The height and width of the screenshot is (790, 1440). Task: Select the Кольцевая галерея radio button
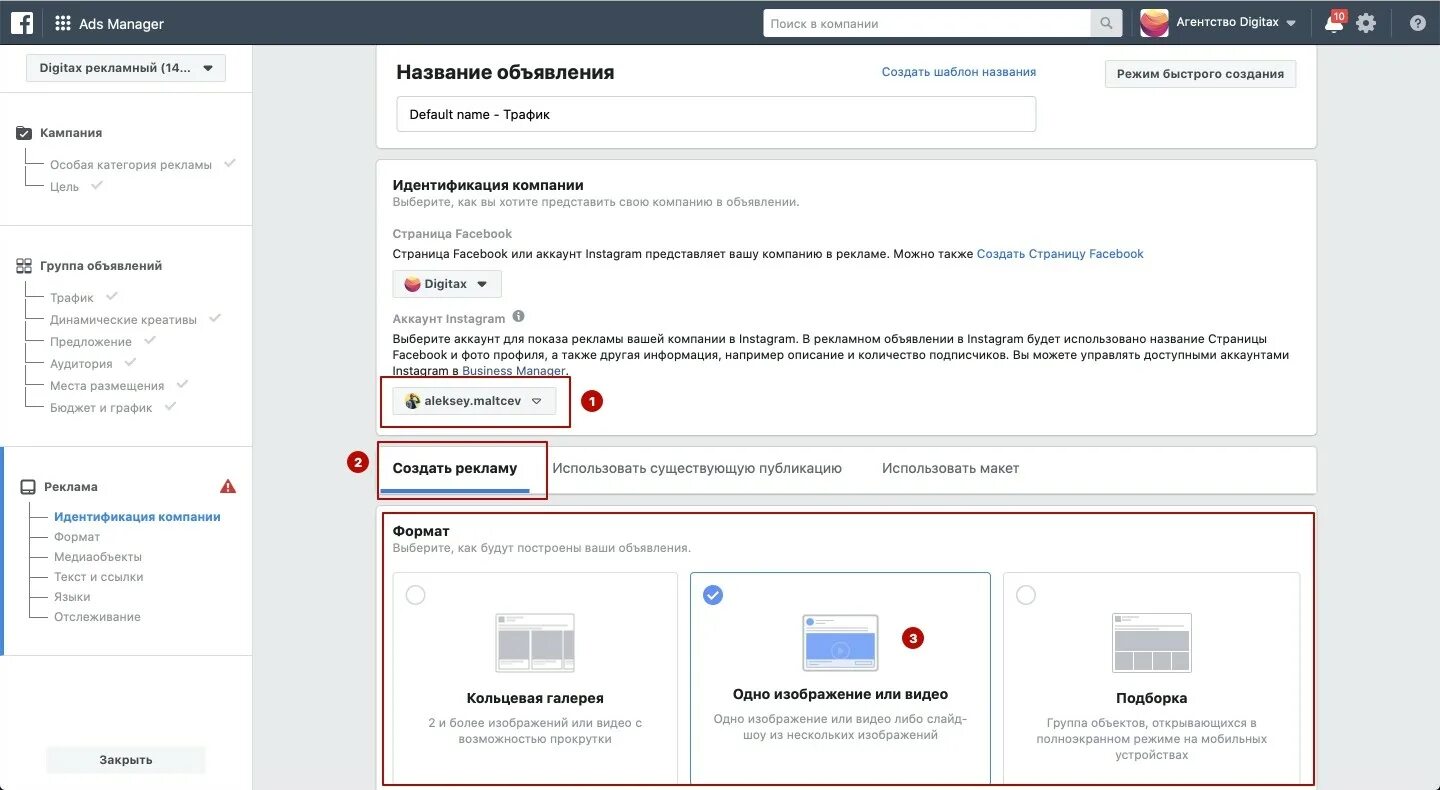pos(415,595)
